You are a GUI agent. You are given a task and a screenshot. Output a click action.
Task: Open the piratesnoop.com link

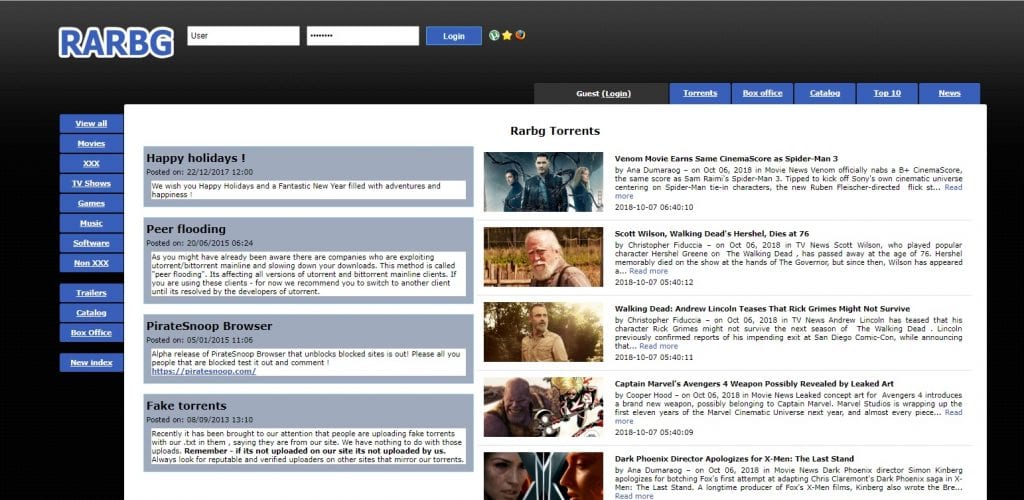[204, 371]
